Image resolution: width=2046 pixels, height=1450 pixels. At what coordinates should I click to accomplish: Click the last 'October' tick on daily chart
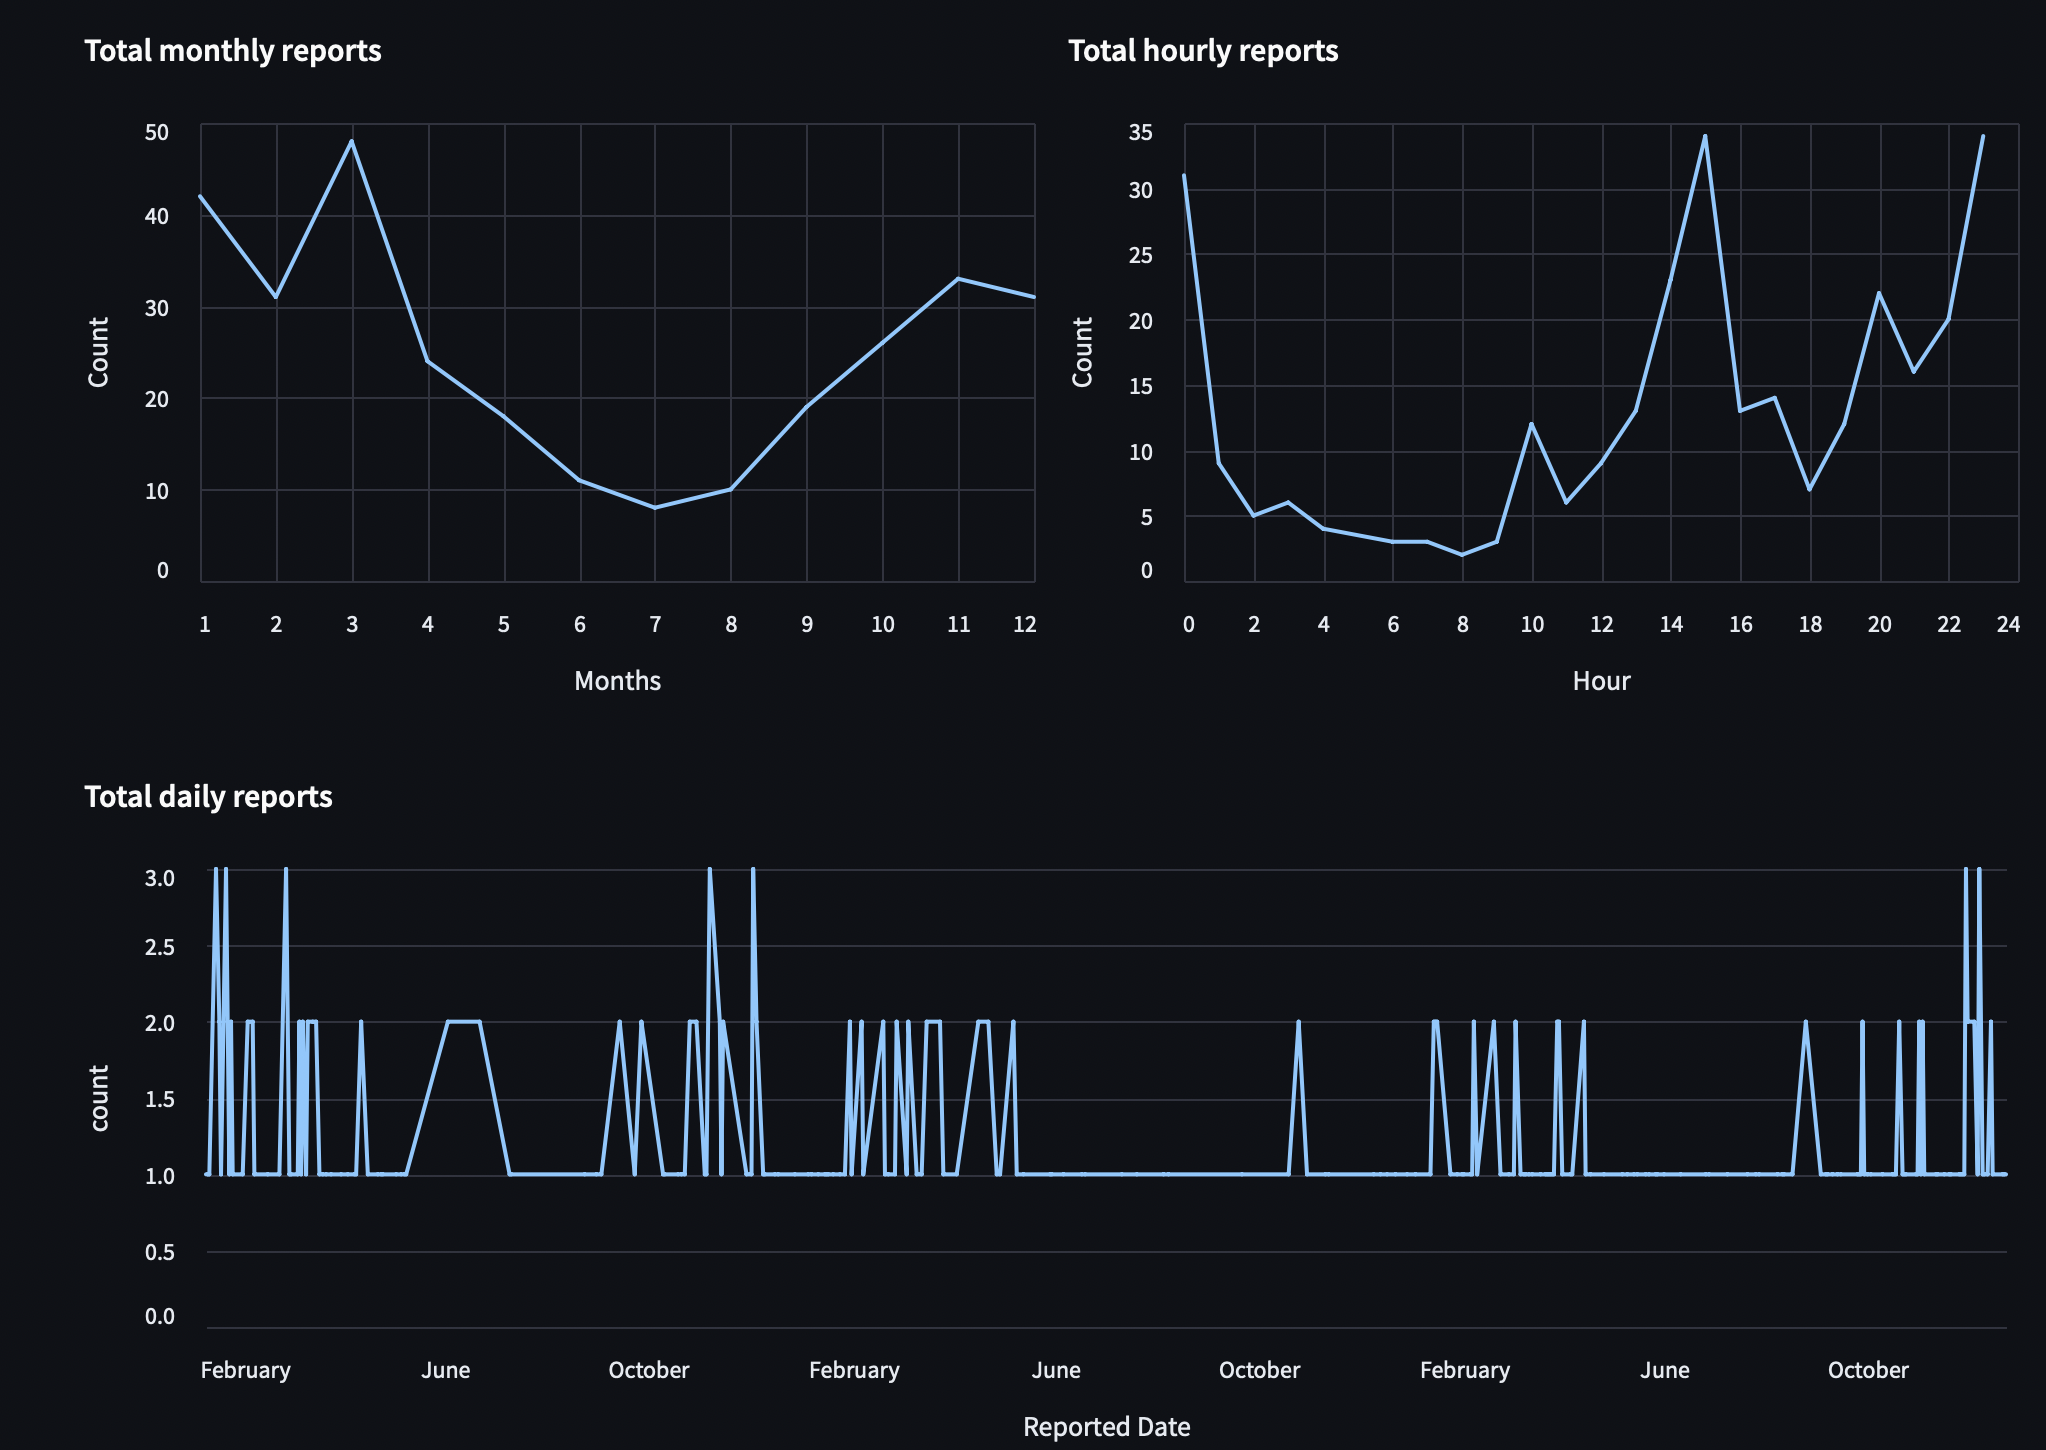[1867, 1370]
